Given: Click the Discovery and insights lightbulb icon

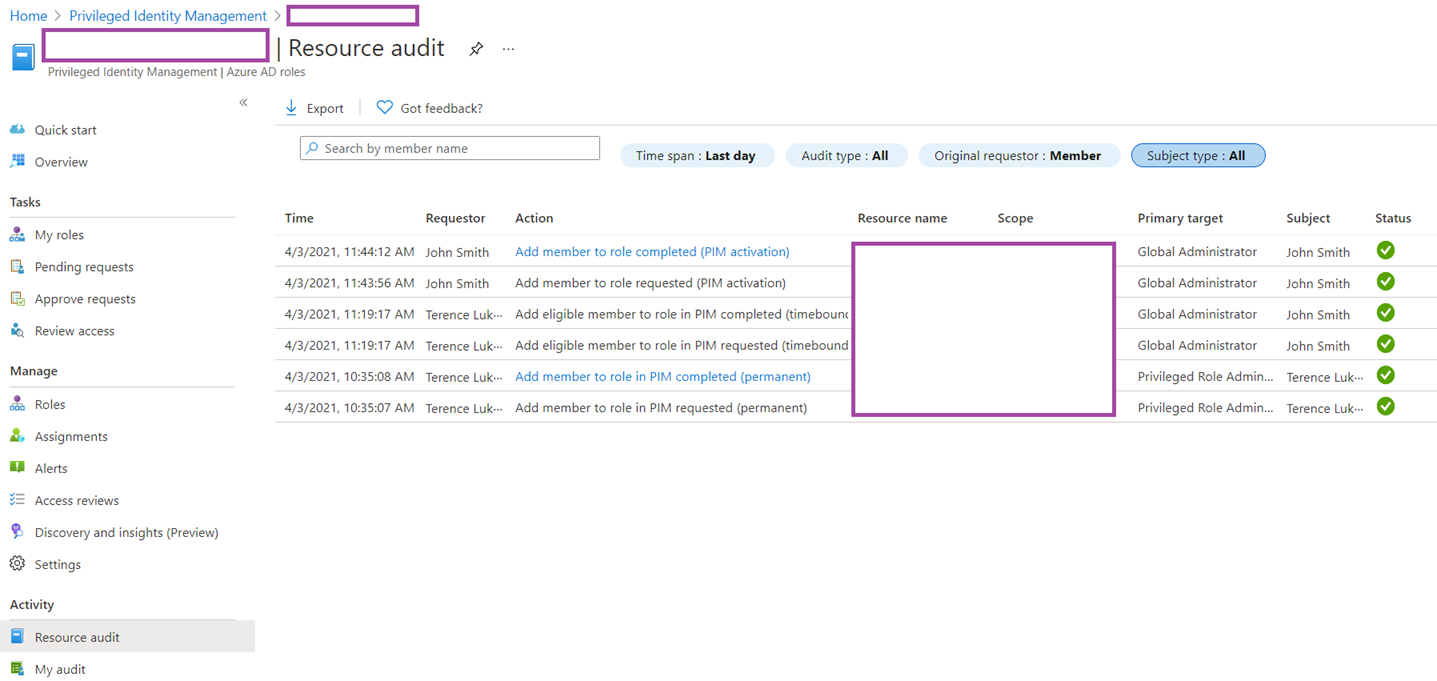Looking at the screenshot, I should click(17, 532).
